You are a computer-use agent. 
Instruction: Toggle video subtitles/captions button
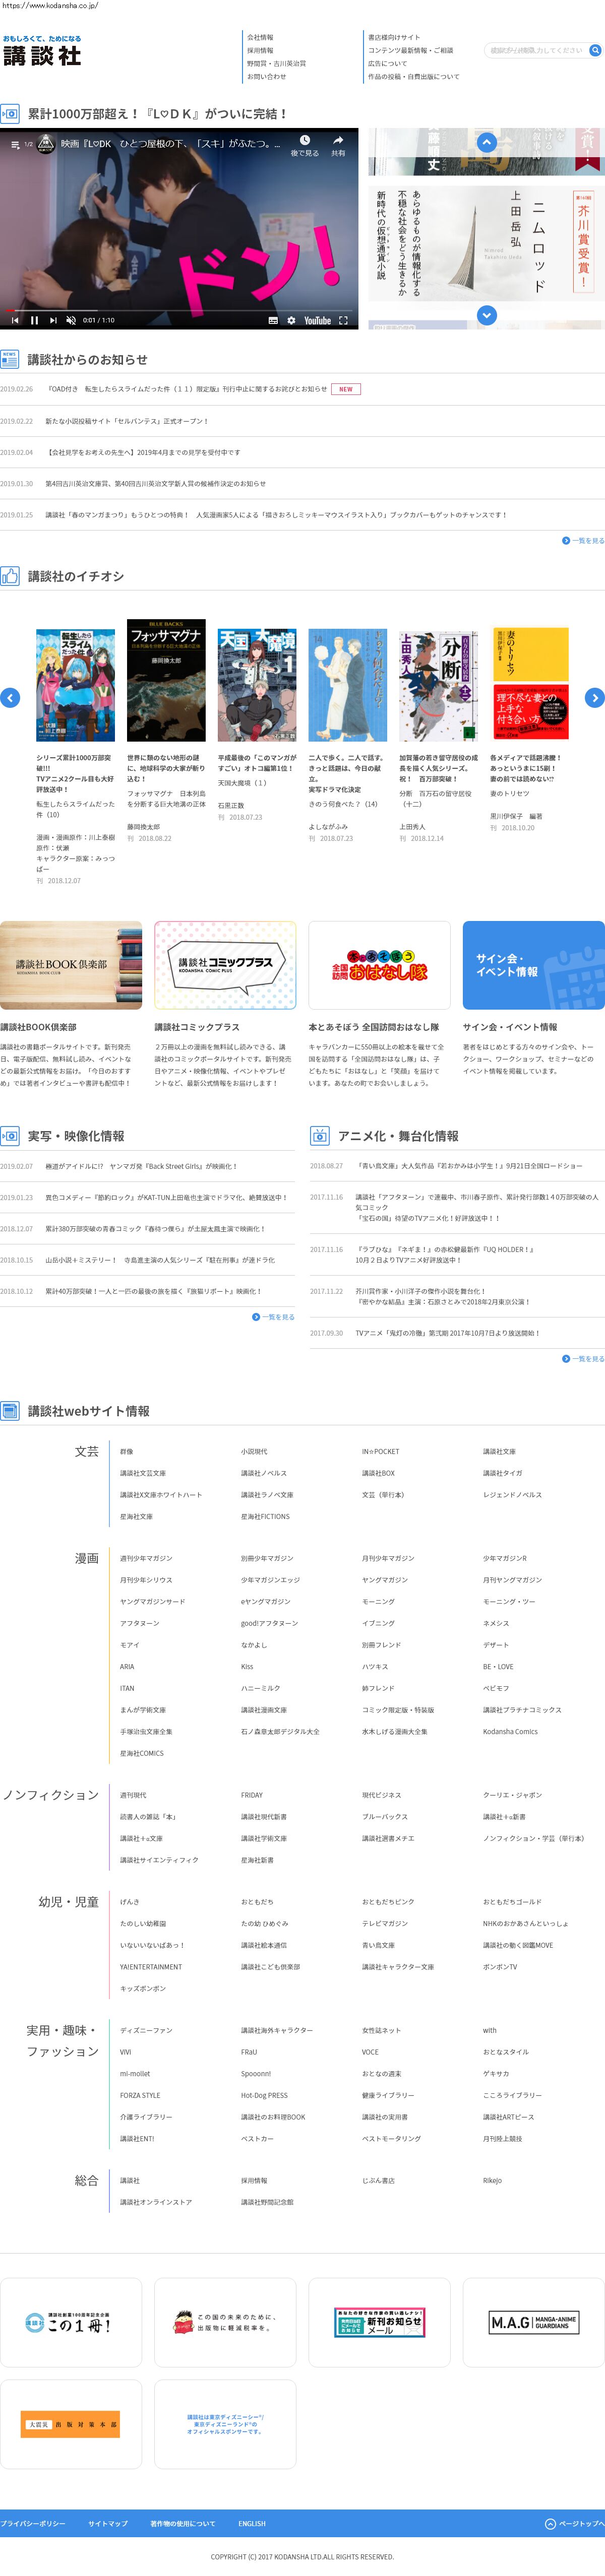pyautogui.click(x=273, y=321)
